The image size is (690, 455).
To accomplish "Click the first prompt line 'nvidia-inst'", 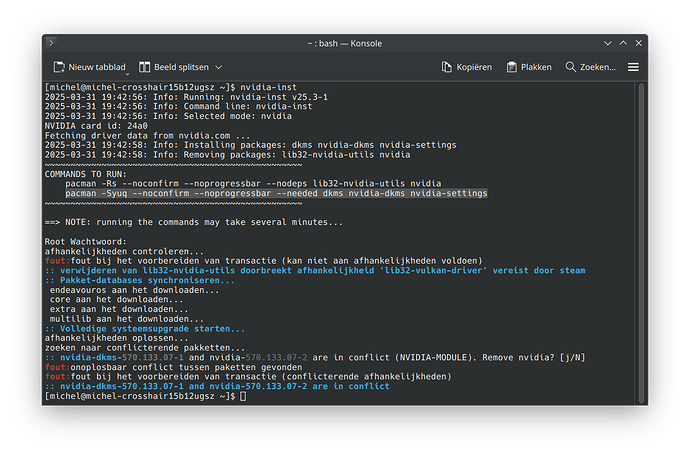I will (171, 87).
